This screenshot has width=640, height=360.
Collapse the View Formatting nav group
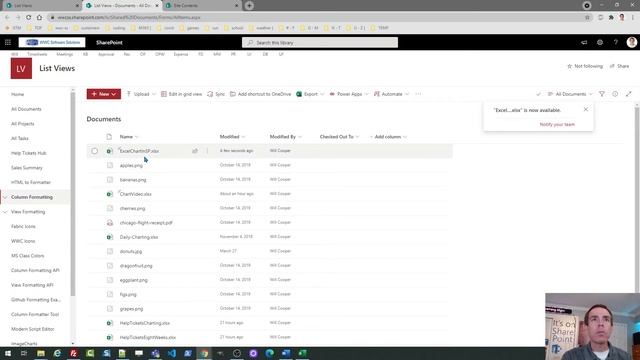[x=5, y=212]
